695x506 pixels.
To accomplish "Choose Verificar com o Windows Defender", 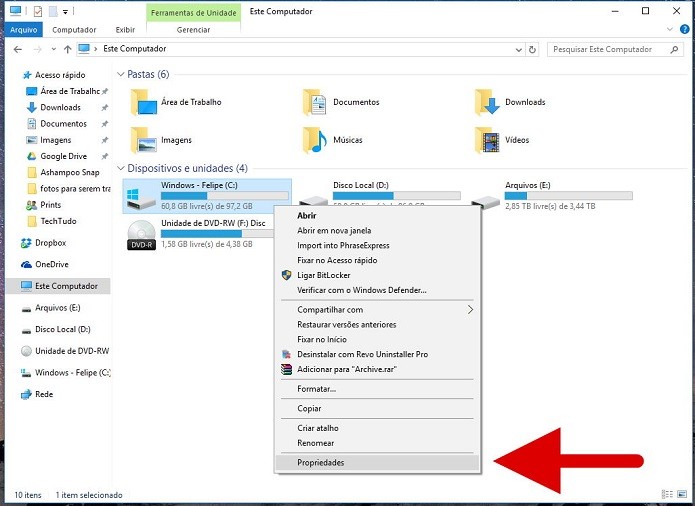I will pyautogui.click(x=377, y=290).
